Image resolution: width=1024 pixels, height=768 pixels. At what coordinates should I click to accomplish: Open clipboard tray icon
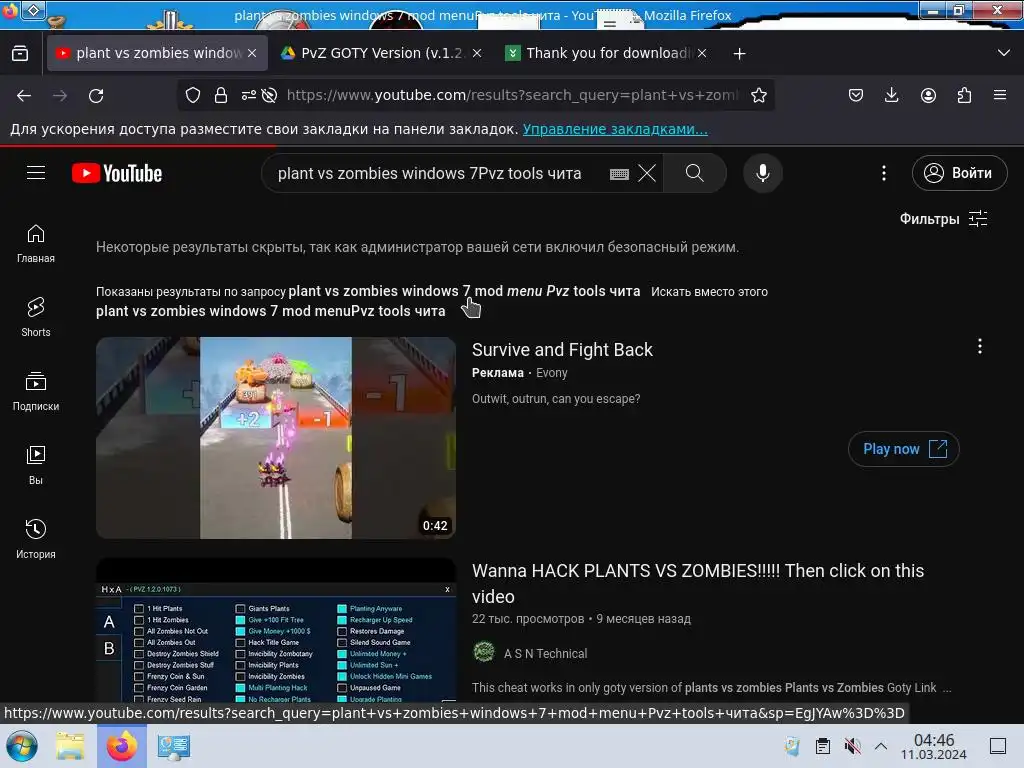pos(822,746)
